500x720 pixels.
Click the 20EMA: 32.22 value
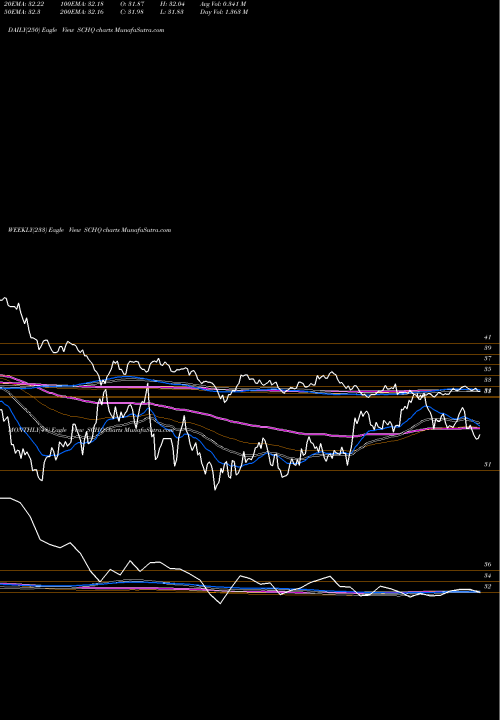tap(24, 4)
